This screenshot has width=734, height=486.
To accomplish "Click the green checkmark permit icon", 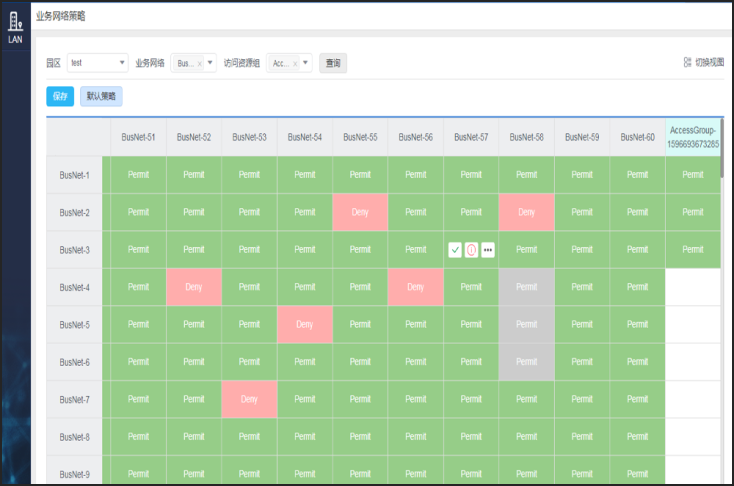I will 455,250.
